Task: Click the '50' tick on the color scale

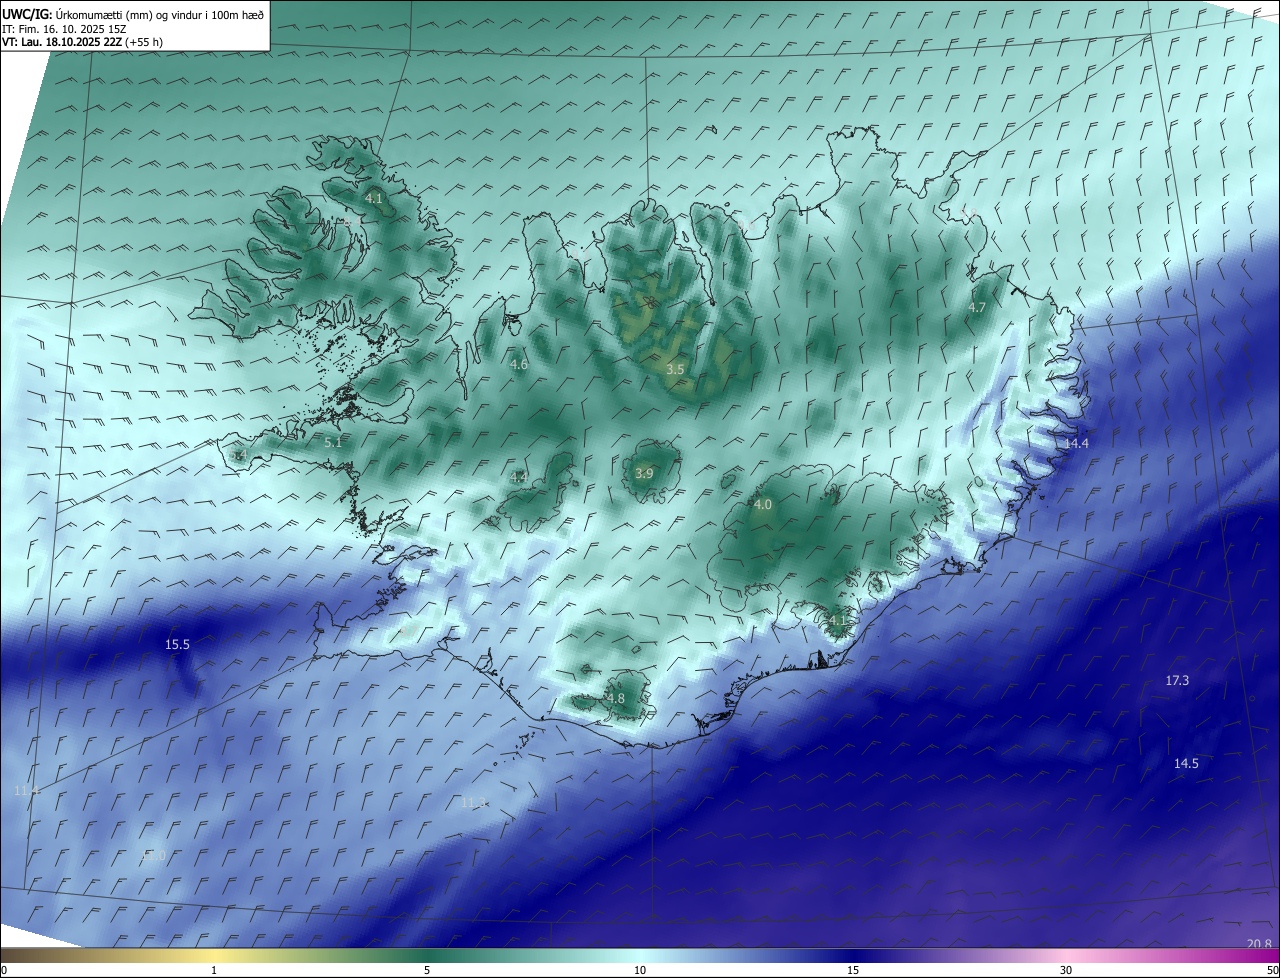Action: tap(1272, 970)
